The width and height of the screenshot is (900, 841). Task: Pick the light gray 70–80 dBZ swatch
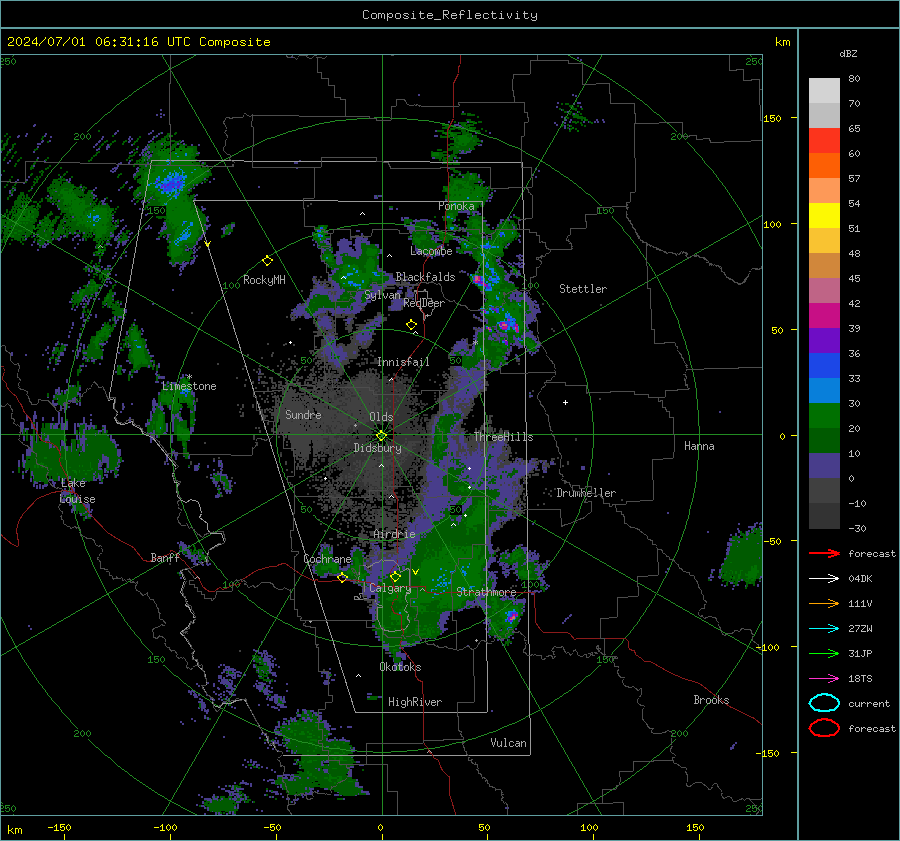[x=824, y=90]
